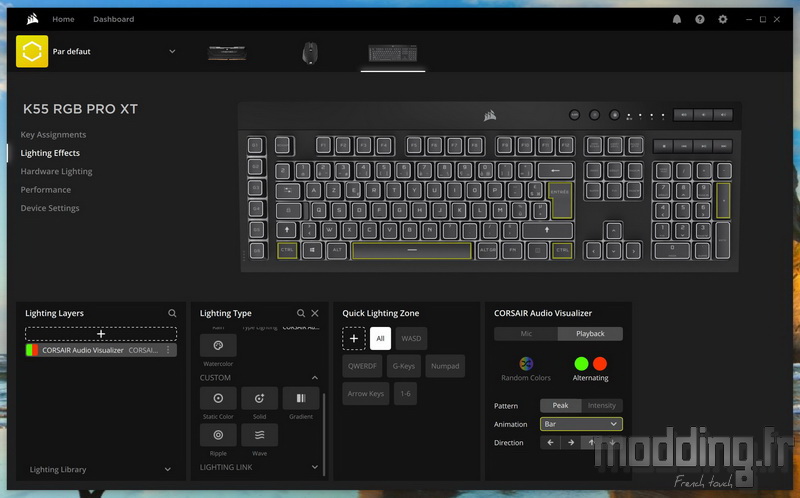Add a new lighting layer

coord(101,334)
